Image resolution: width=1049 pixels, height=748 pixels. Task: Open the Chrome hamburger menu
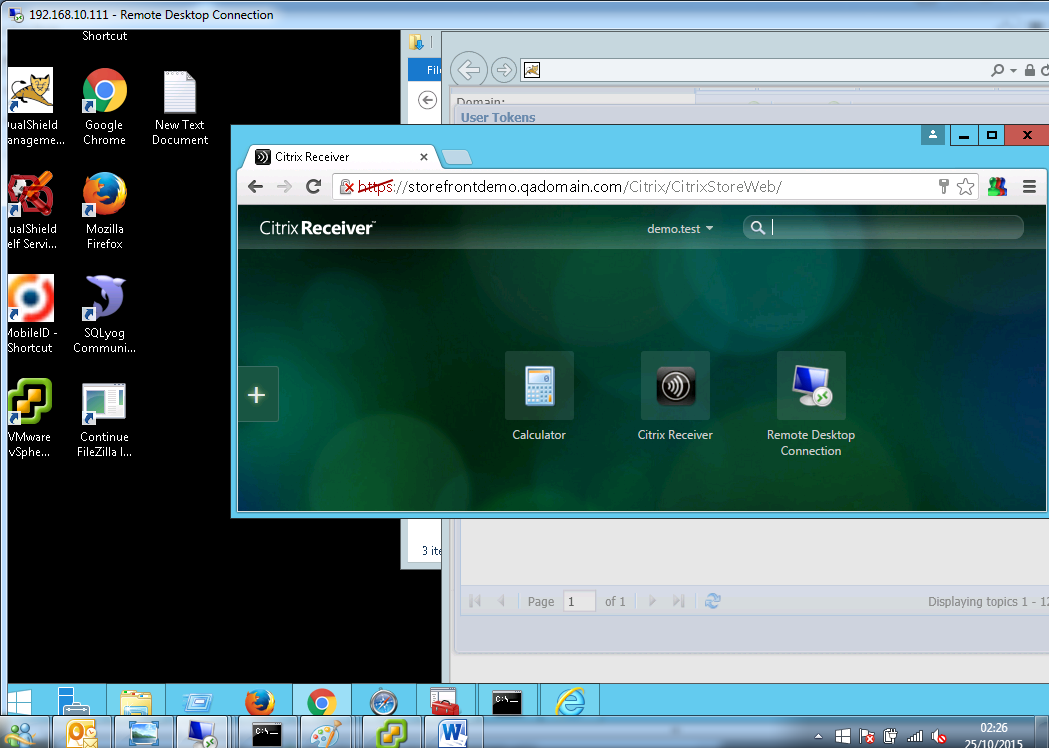pyautogui.click(x=1029, y=187)
